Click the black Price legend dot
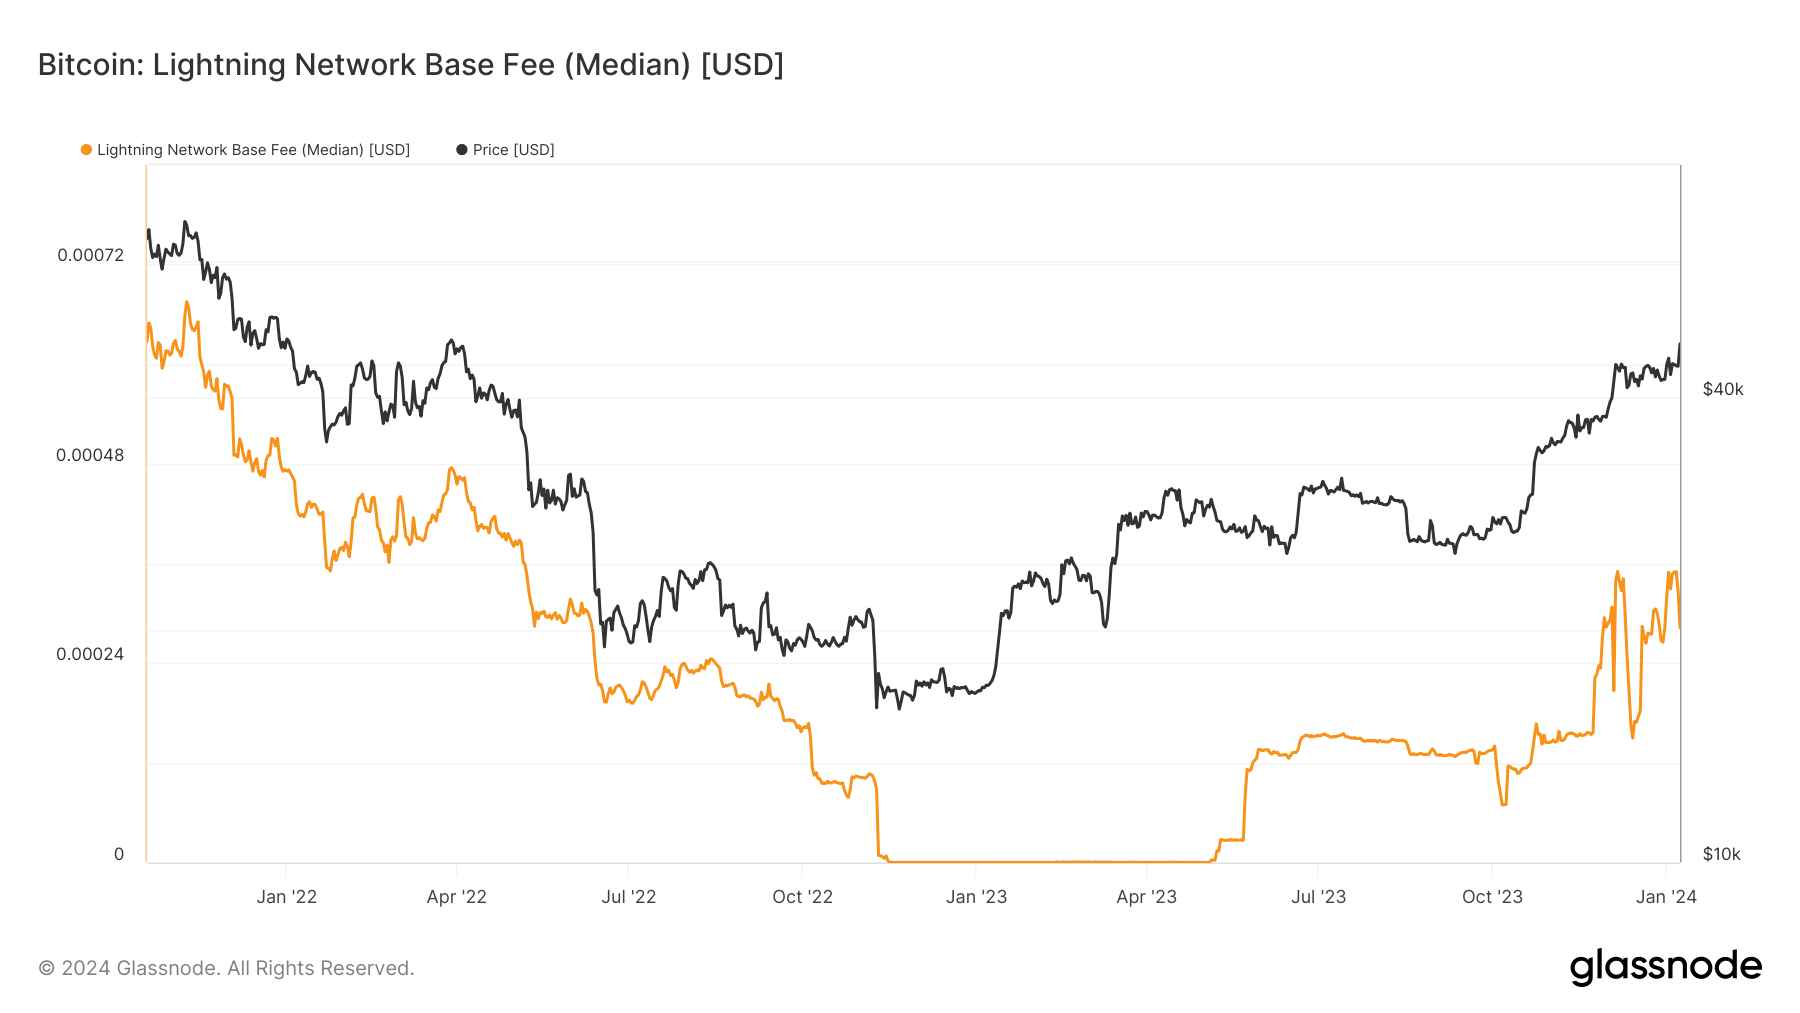Image resolution: width=1800 pixels, height=1013 pixels. pos(462,150)
